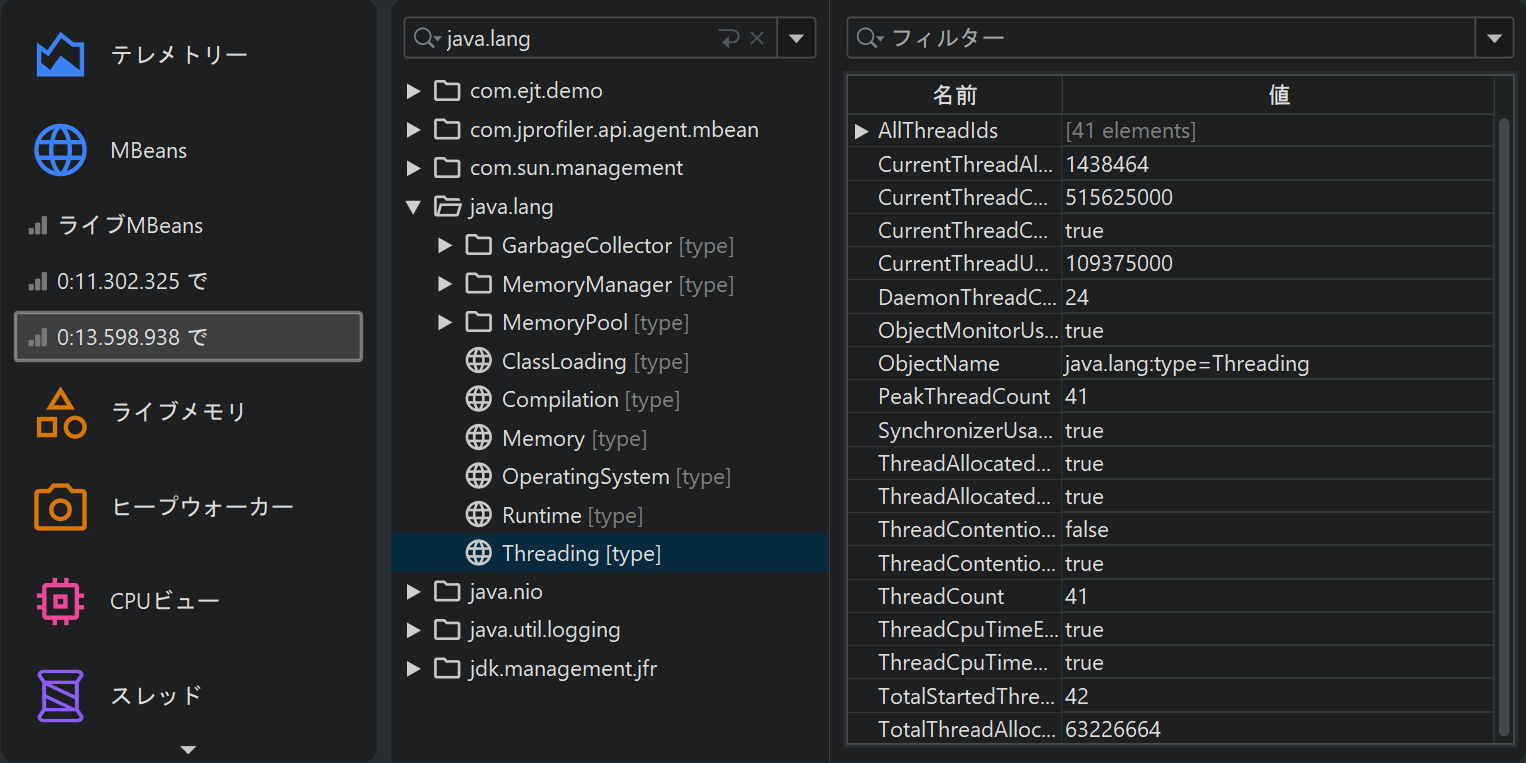Image resolution: width=1526 pixels, height=763 pixels.
Task: Open the Telemetry (テレメトリー) section icon
Action: tap(60, 55)
